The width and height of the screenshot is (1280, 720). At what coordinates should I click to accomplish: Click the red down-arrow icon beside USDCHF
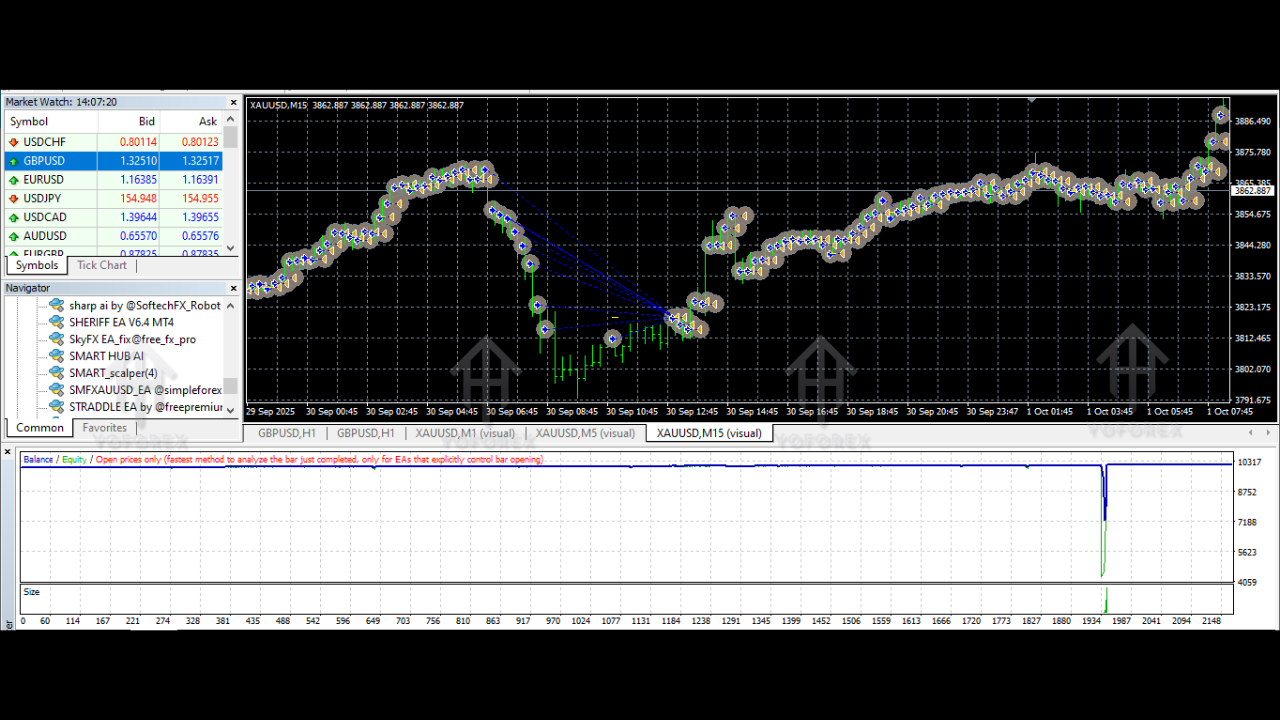13,141
